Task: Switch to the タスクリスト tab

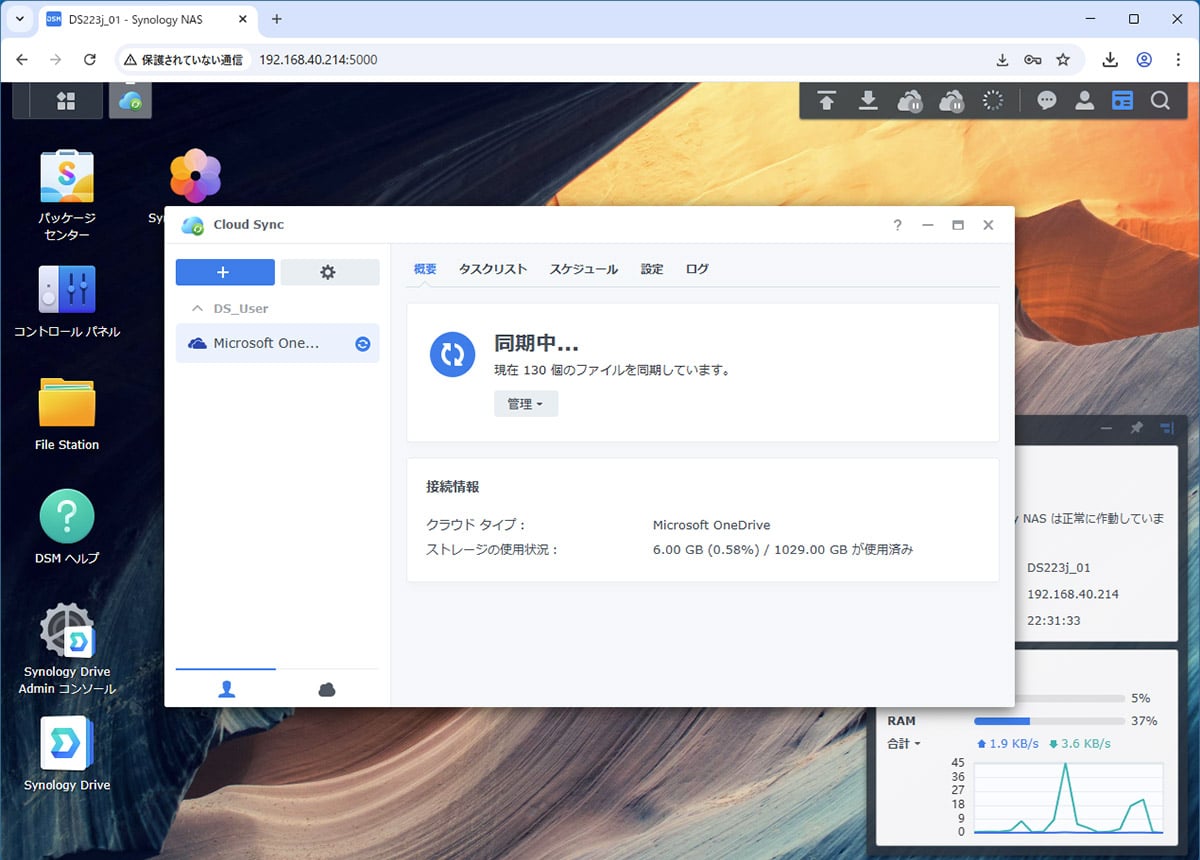Action: tap(492, 269)
